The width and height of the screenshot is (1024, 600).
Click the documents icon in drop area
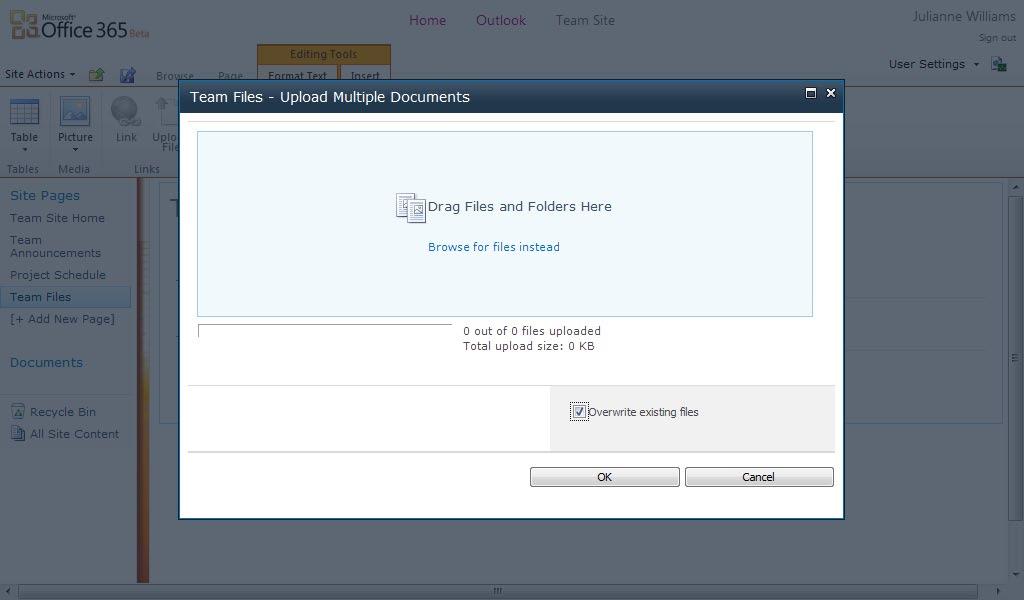click(411, 208)
